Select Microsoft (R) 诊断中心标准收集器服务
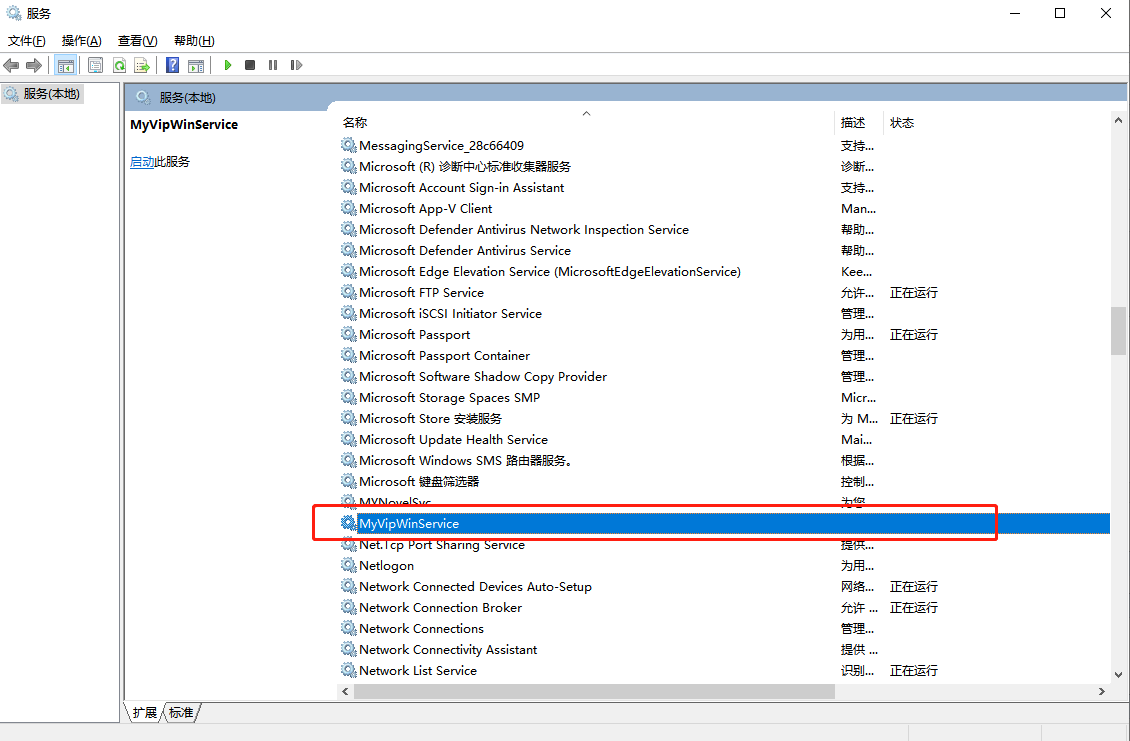 pyautogui.click(x=724, y=167)
